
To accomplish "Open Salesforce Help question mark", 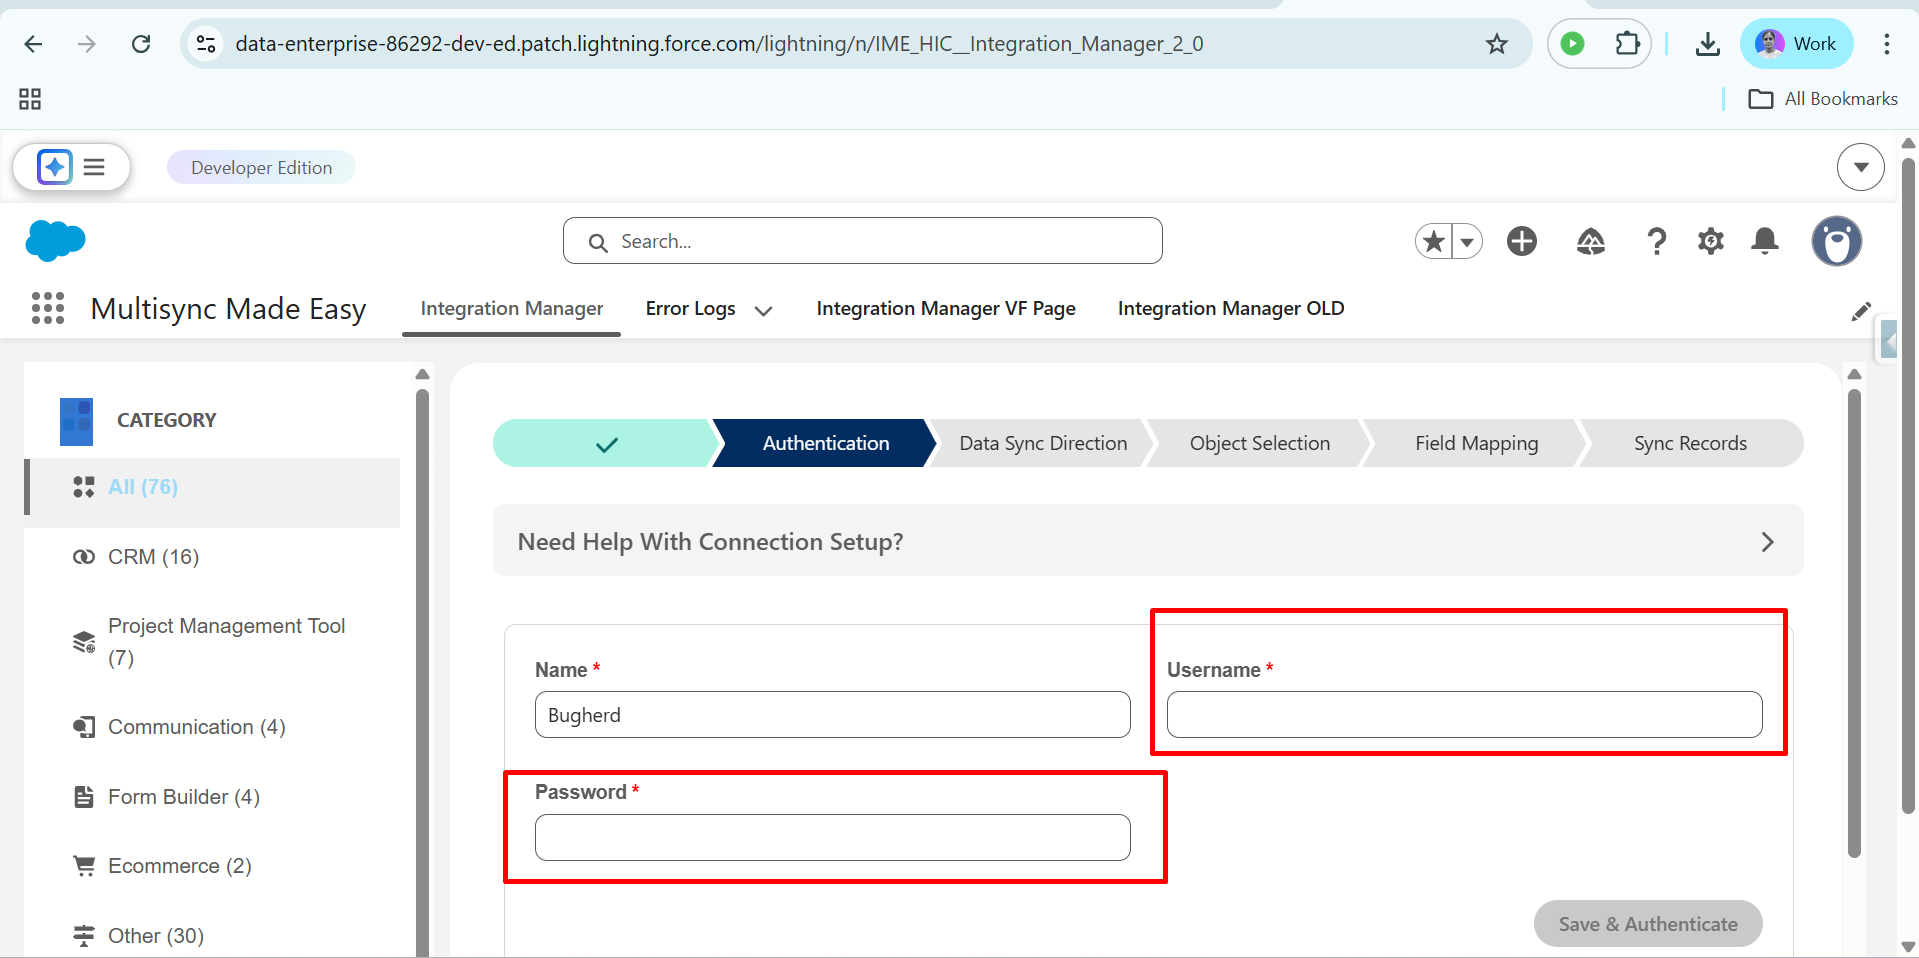I will tap(1656, 241).
